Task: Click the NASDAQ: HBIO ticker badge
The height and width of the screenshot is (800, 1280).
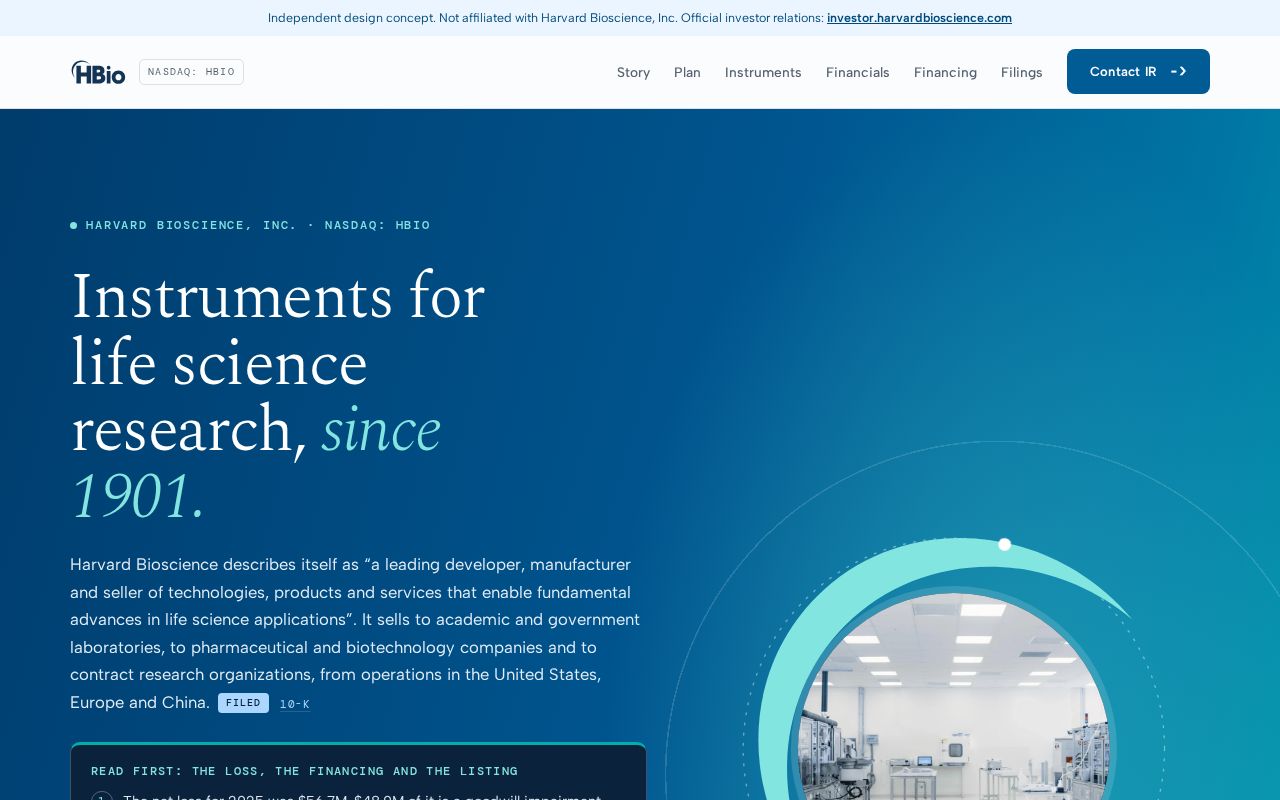Action: pos(191,72)
